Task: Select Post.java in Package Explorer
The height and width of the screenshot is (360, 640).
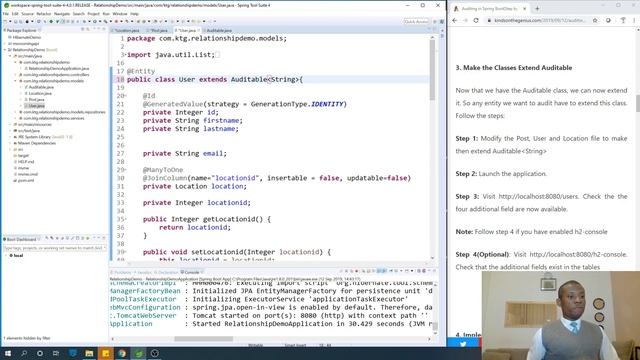Action: [36, 100]
